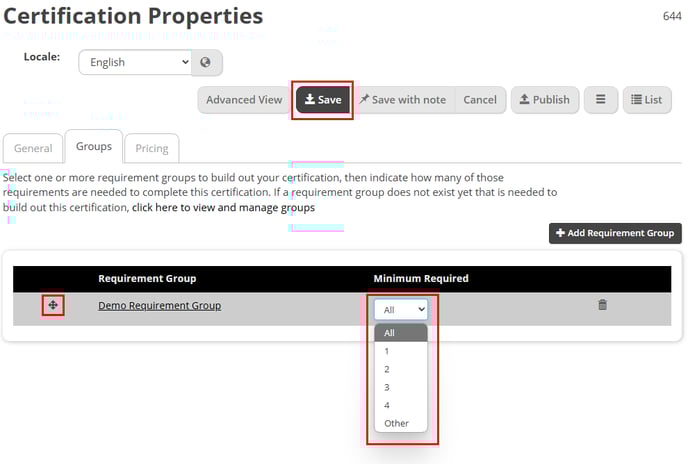688x464 pixels.
Task: Open the Locale English dropdown
Action: point(135,62)
